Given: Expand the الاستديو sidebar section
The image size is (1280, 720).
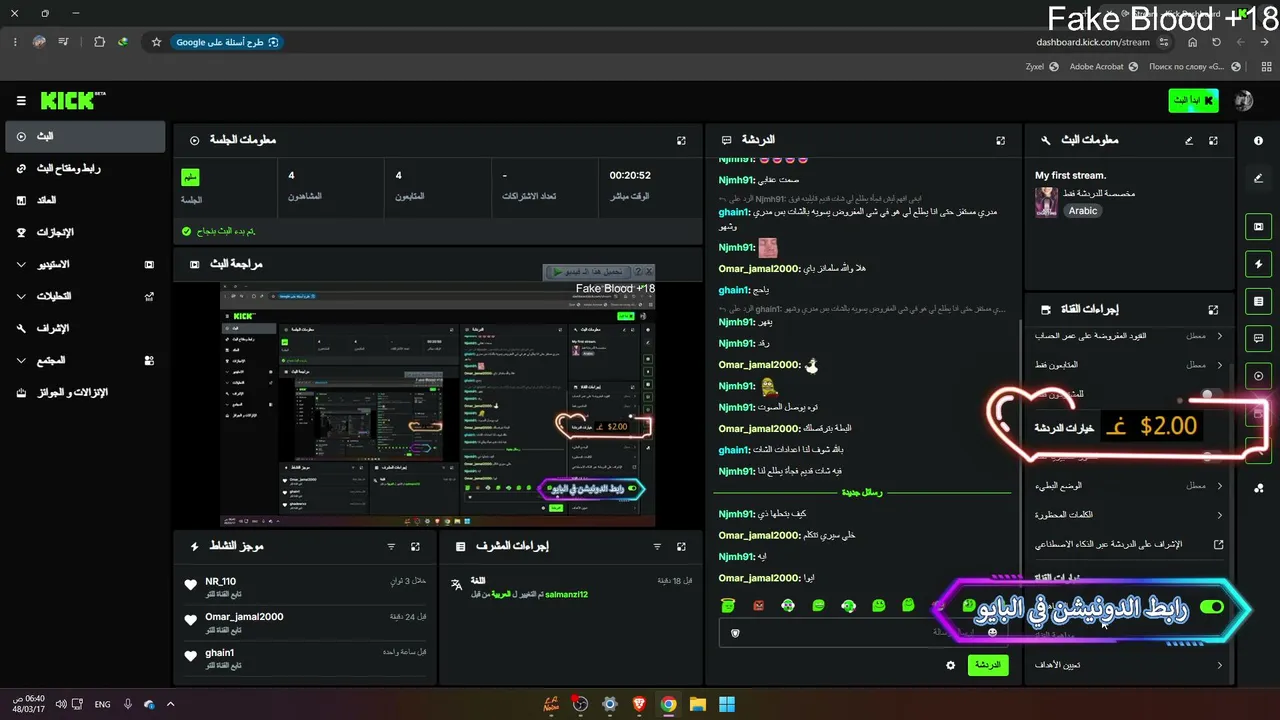Looking at the screenshot, I should tap(85, 265).
